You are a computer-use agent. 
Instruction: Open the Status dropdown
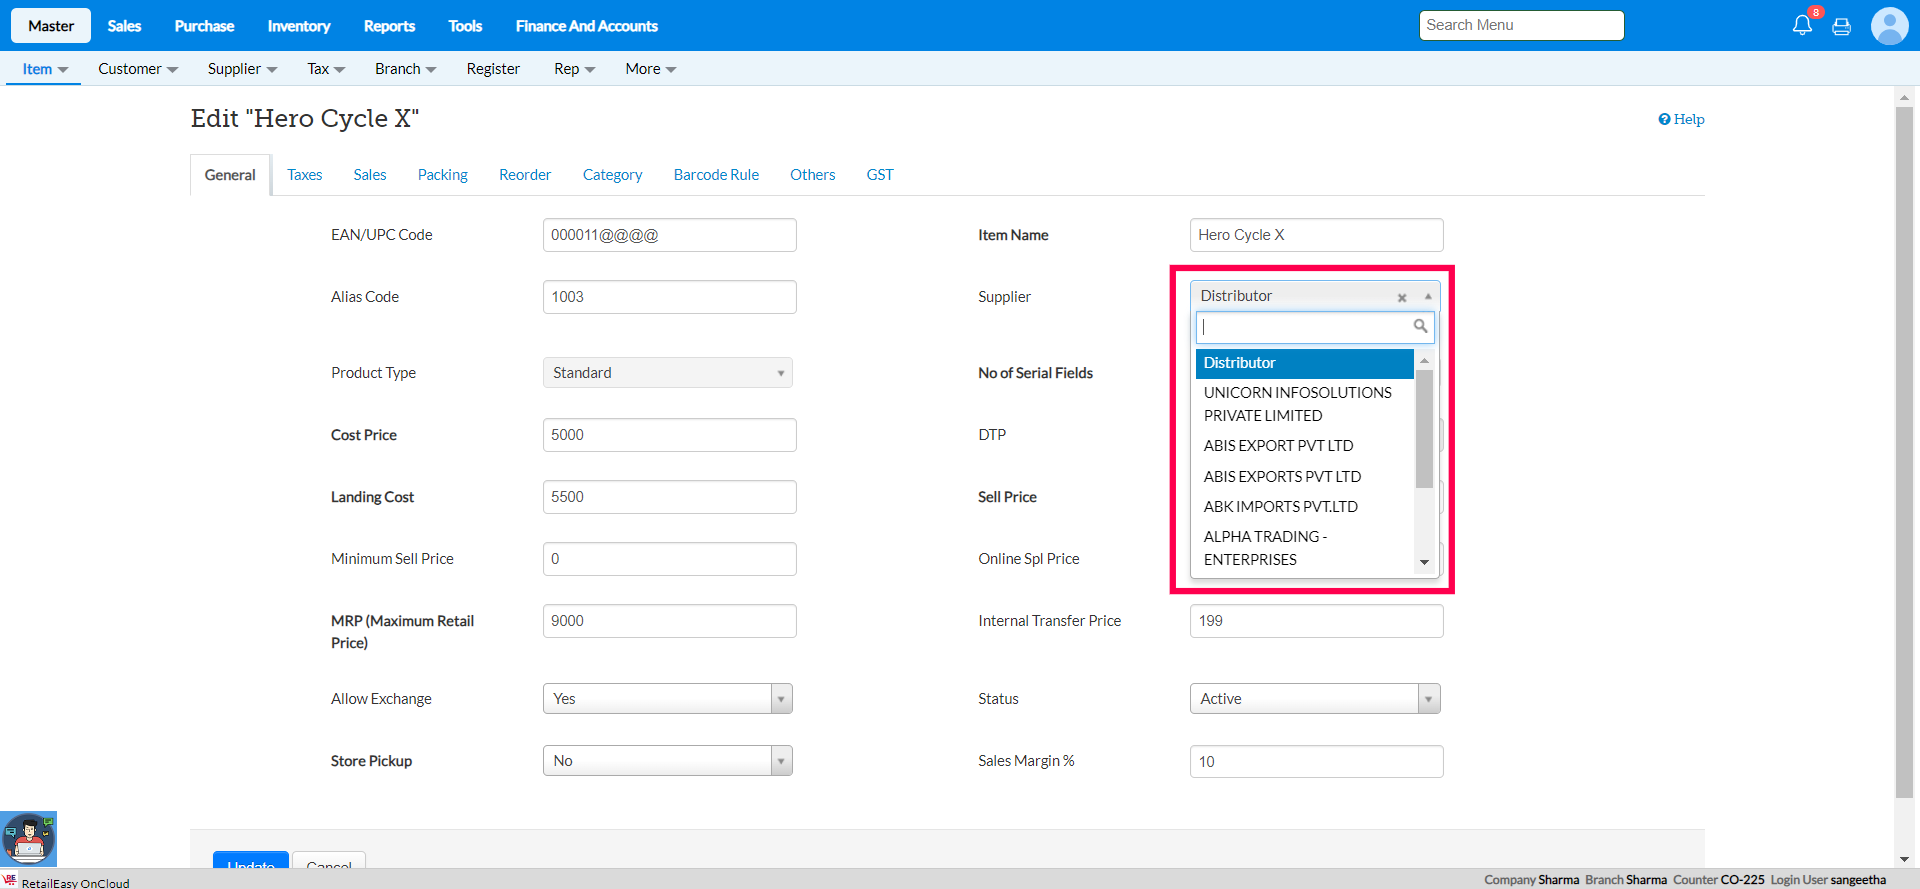(x=1314, y=699)
